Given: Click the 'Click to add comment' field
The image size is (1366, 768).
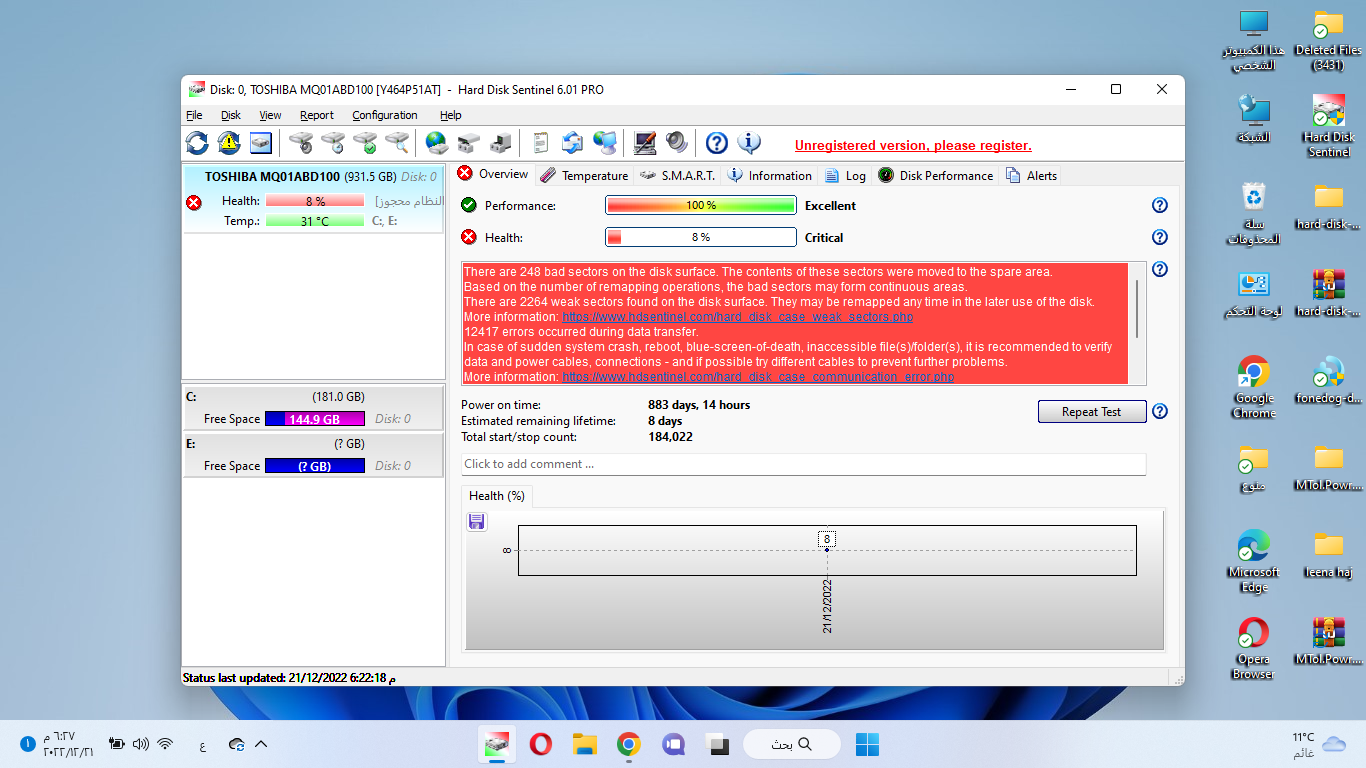Looking at the screenshot, I should 803,464.
